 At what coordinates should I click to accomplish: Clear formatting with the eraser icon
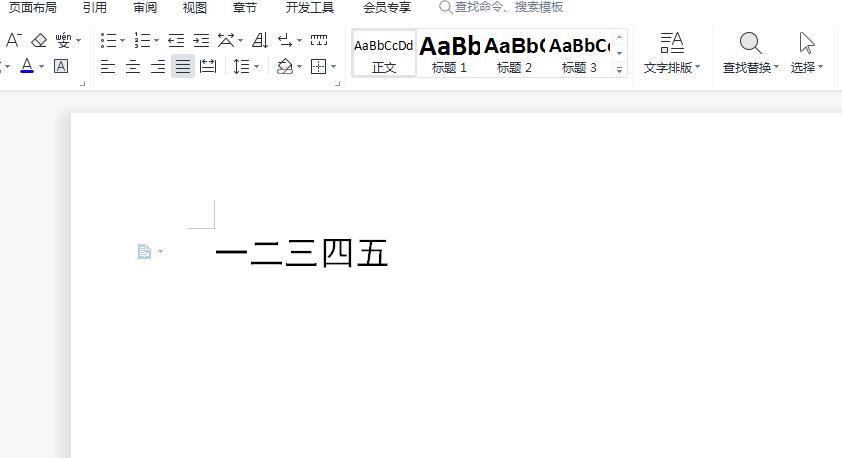(x=39, y=40)
